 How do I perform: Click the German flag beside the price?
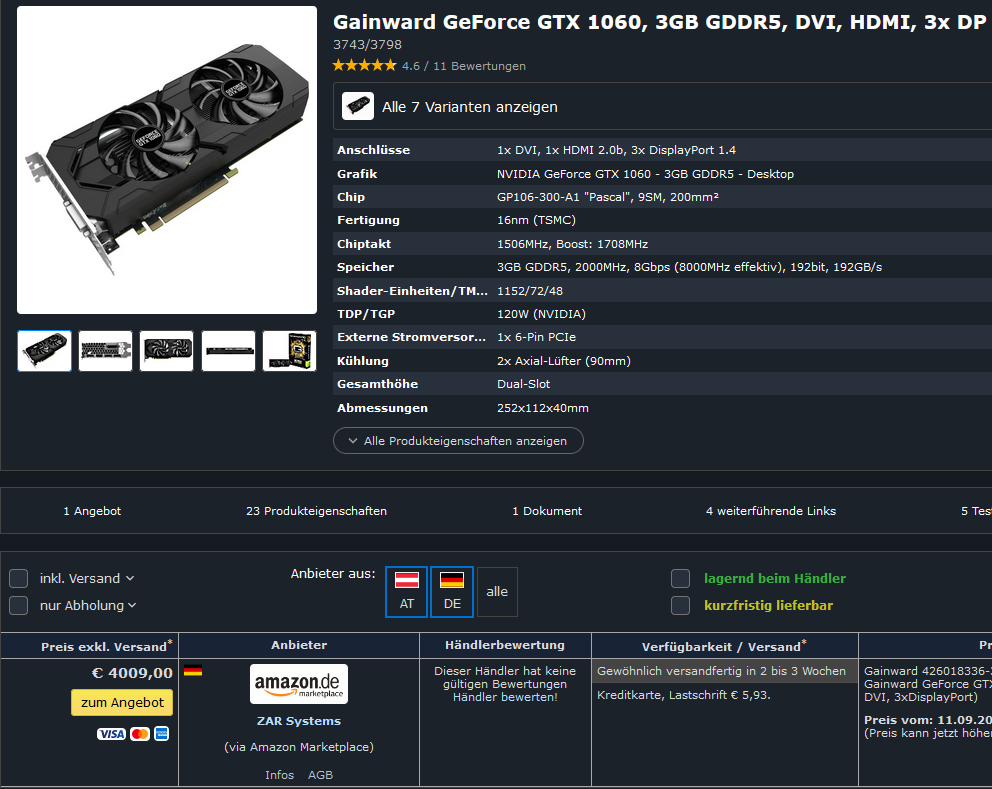[193, 671]
